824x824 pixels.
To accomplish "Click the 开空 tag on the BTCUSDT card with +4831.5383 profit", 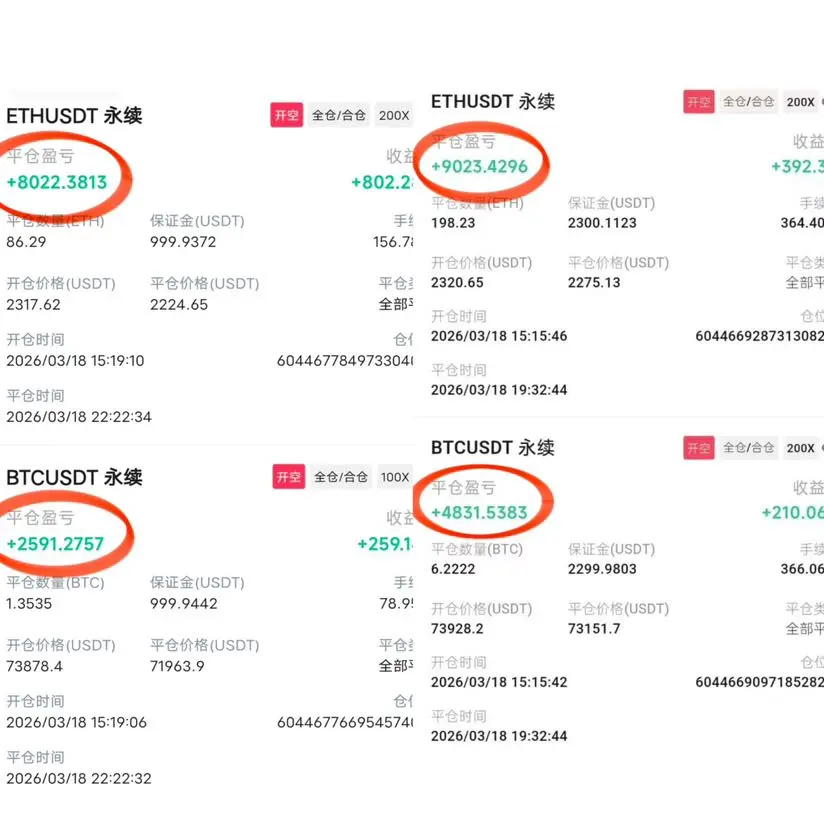I will click(x=699, y=448).
